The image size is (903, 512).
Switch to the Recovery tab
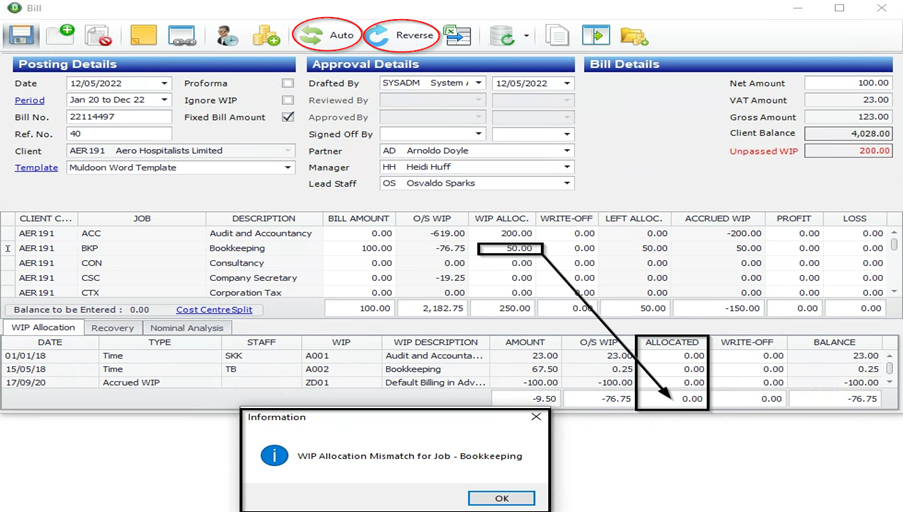[112, 328]
